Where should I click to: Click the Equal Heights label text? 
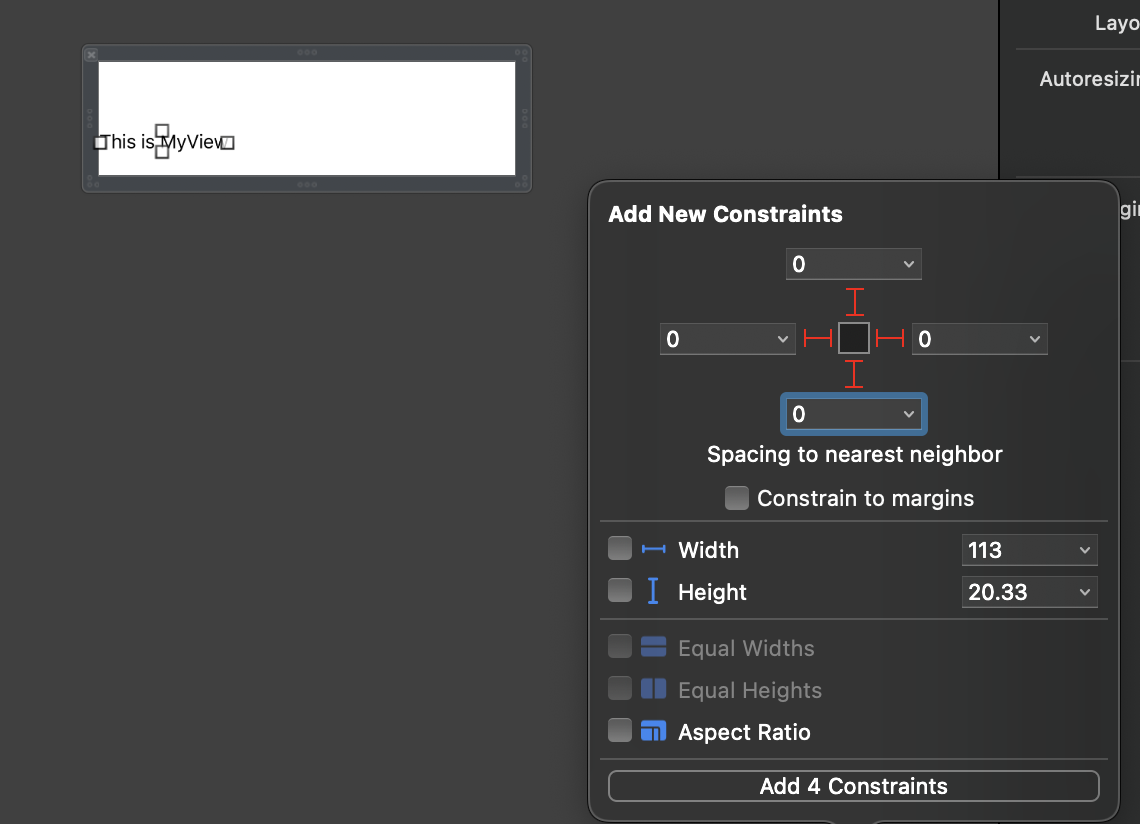750,690
